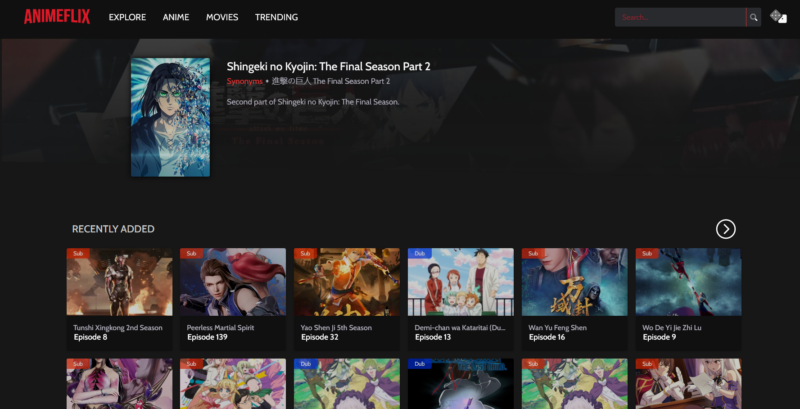Click the ANIMEFLIX logo

[57, 17]
